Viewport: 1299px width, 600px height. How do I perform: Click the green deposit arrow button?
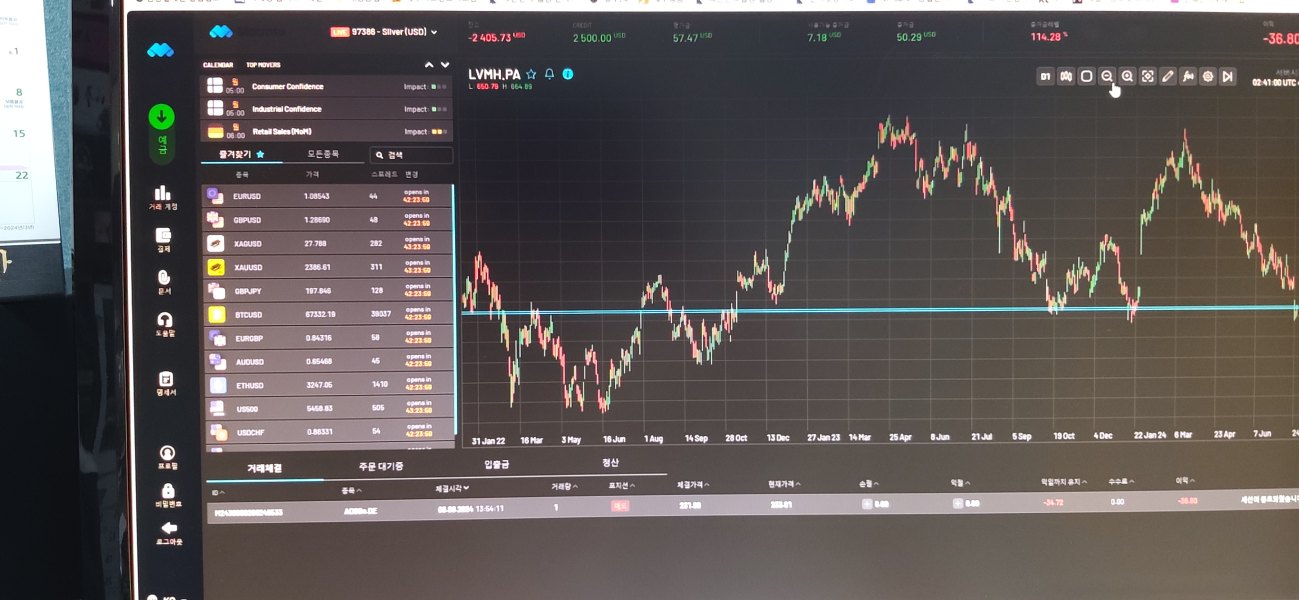161,117
